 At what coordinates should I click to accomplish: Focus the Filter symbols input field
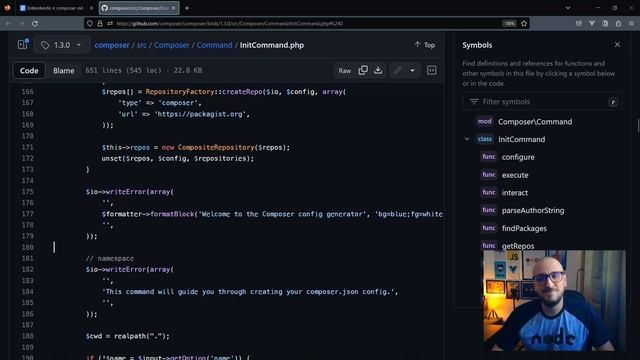[542, 102]
